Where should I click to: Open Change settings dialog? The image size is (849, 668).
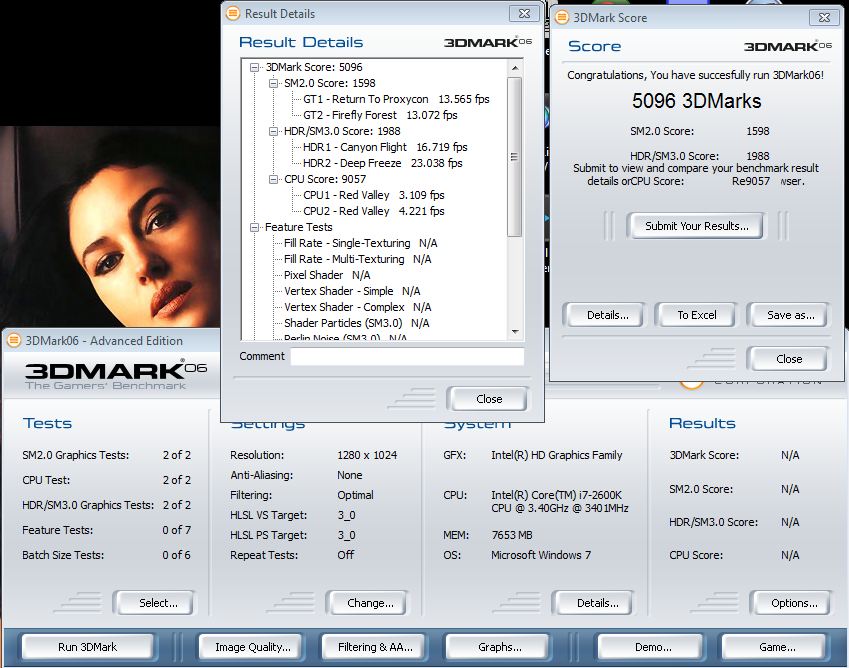370,603
